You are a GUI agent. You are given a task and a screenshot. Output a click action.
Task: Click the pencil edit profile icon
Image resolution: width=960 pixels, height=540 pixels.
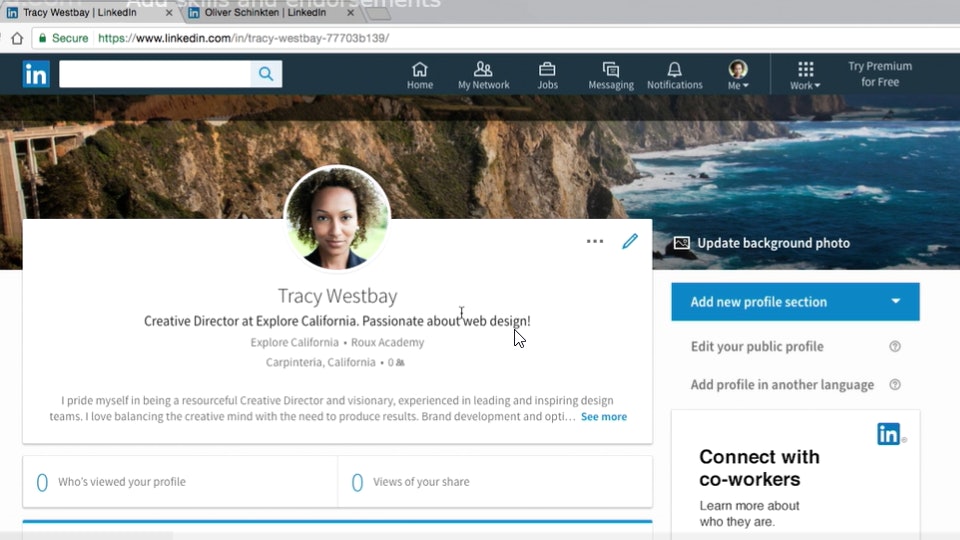(x=630, y=241)
